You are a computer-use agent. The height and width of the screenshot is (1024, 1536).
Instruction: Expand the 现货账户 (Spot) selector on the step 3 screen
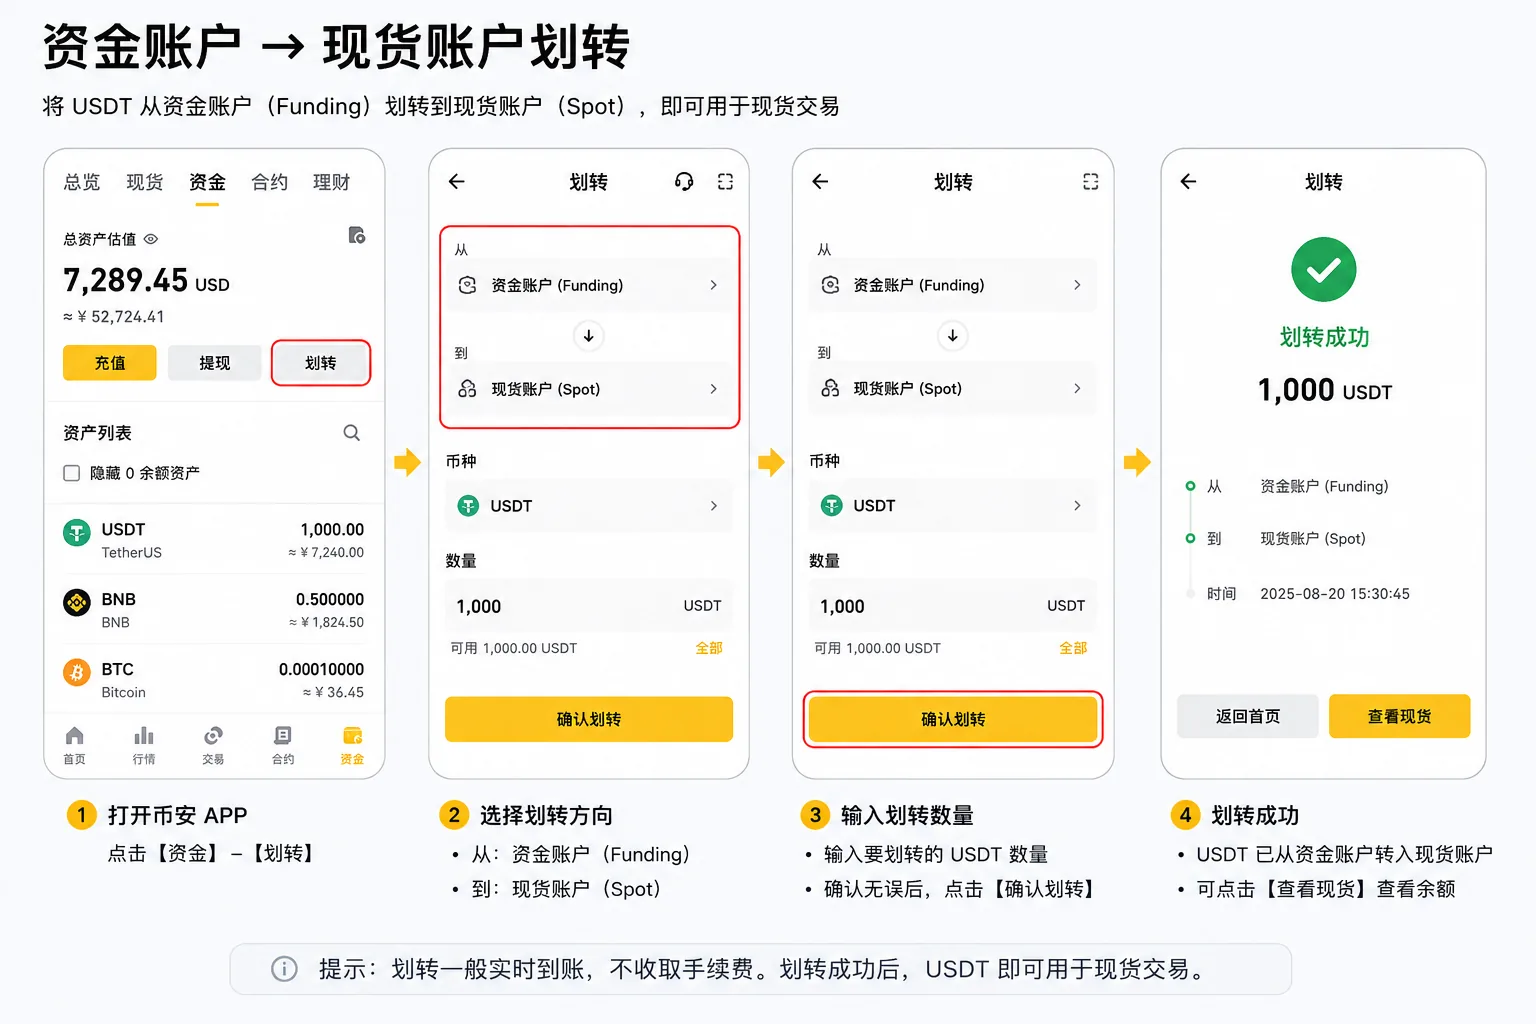click(953, 388)
